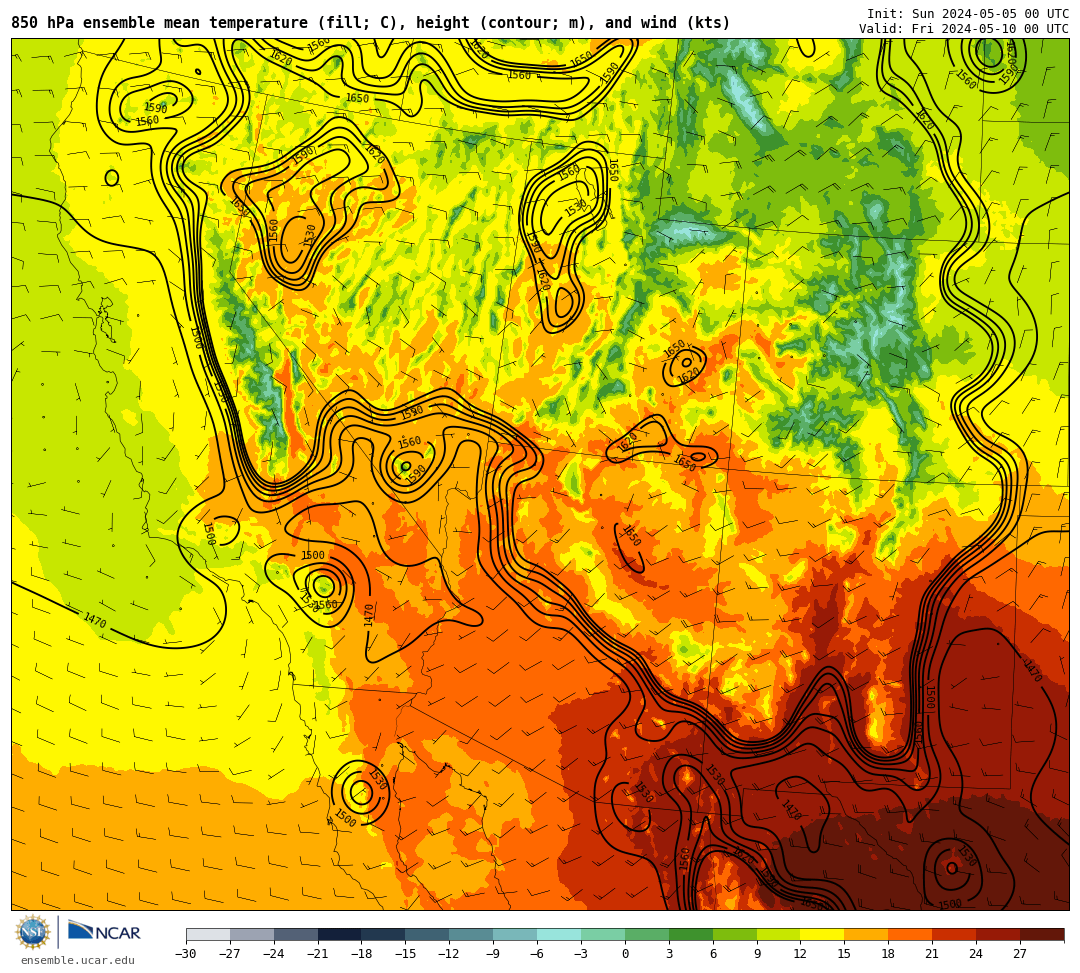Open the ensemble.ucar.edu link text
Screen dimensions: 1080x973
(78, 960)
